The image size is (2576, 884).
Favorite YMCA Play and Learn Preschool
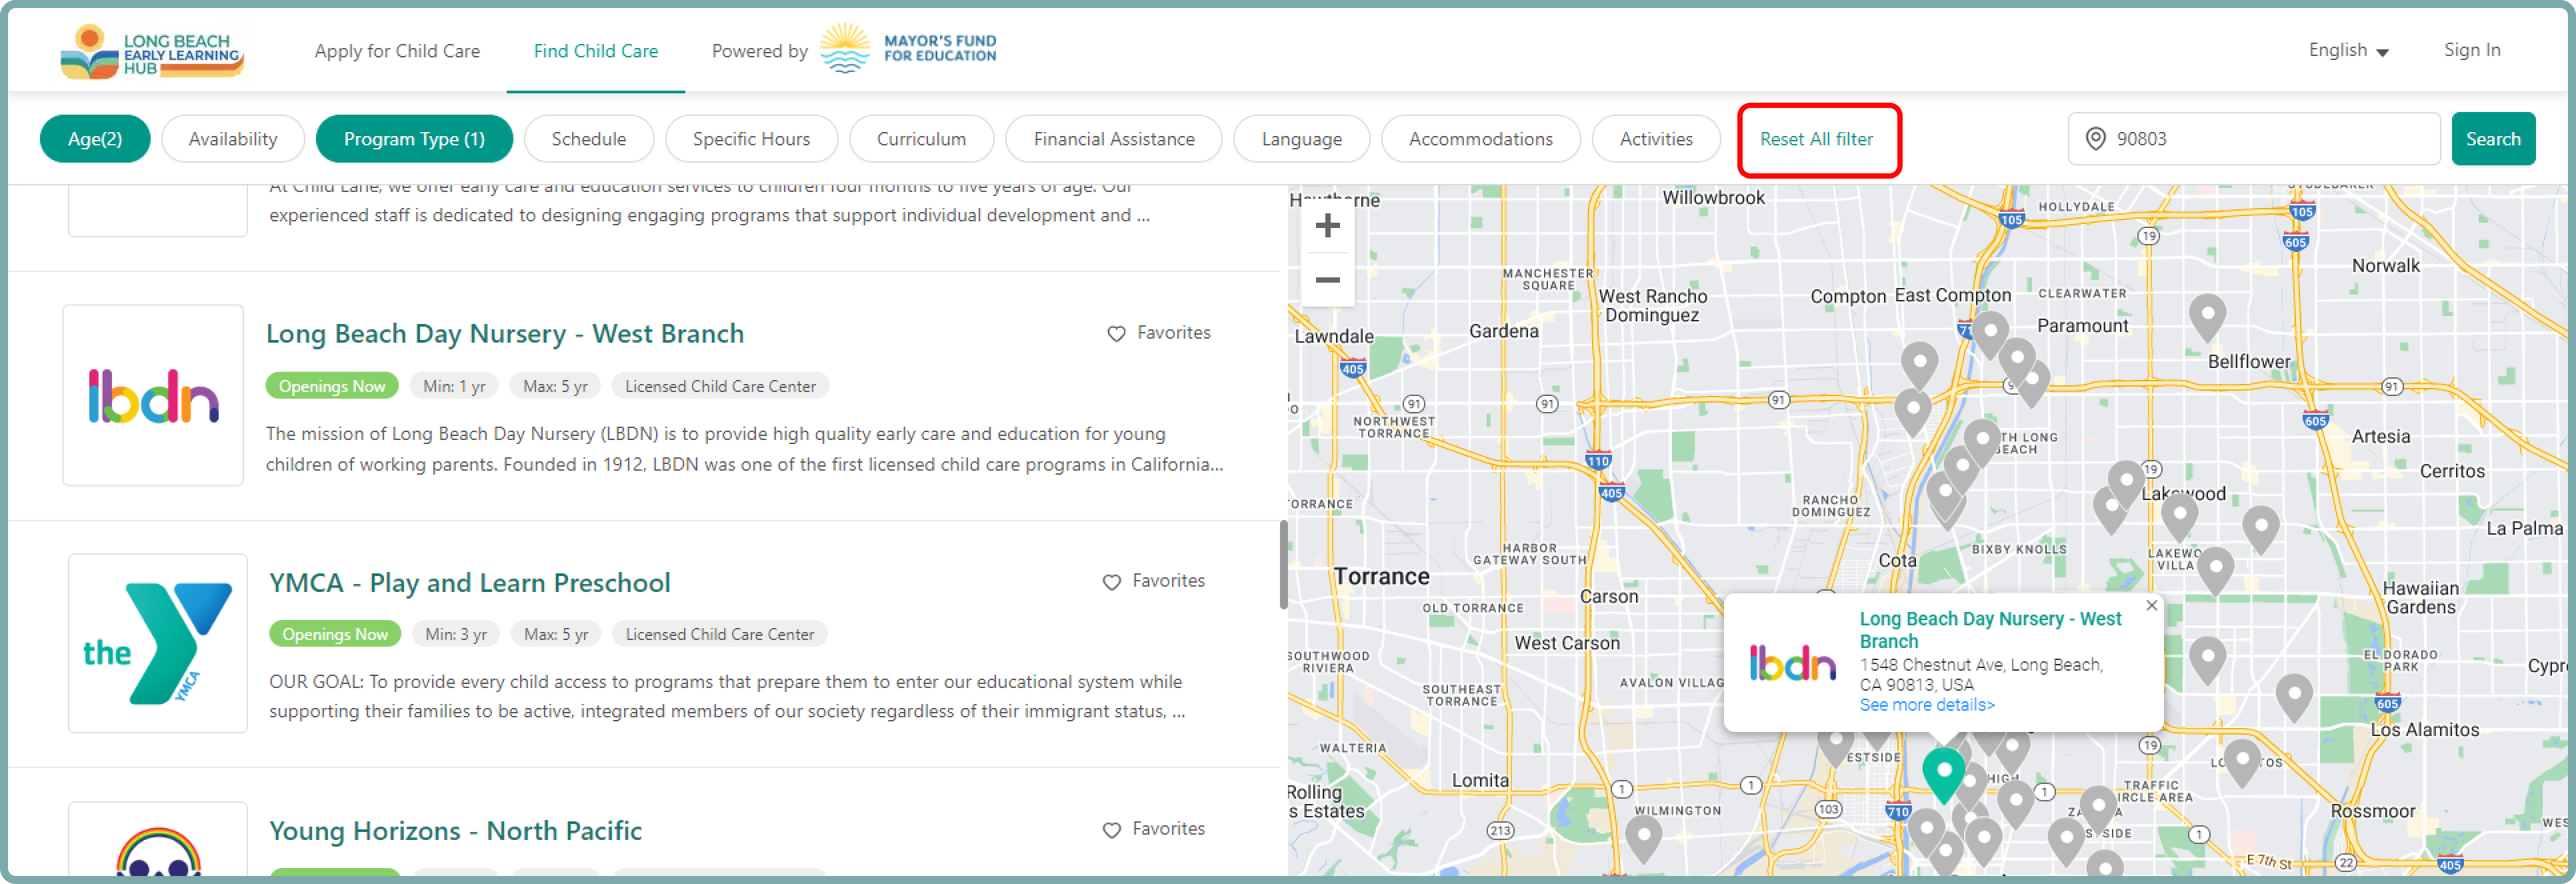1153,581
